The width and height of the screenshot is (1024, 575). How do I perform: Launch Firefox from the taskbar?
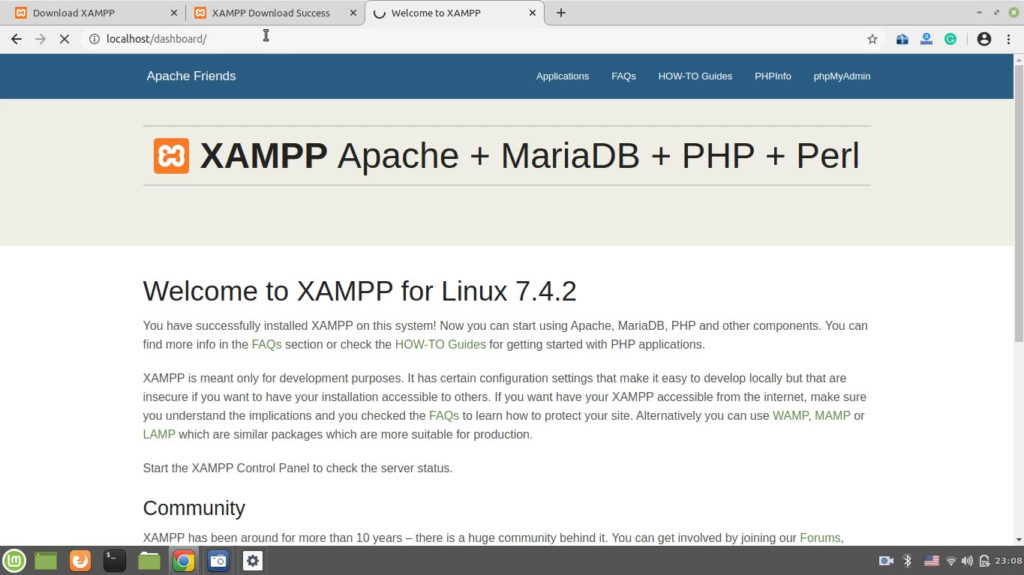point(80,561)
